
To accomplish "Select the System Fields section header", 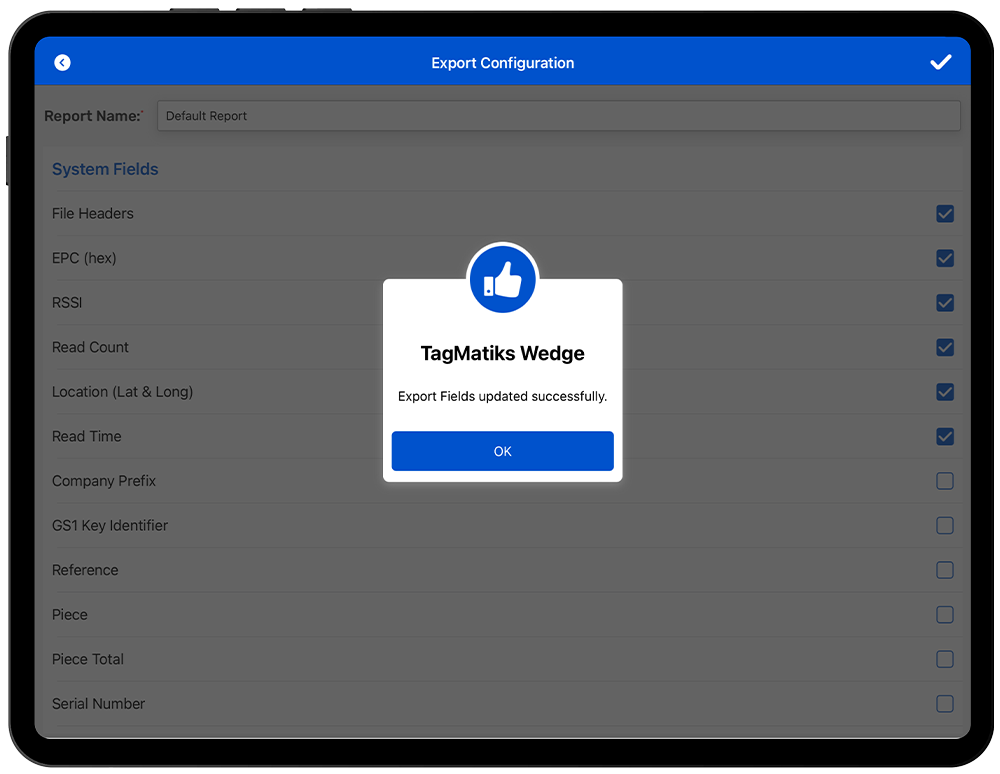I will point(105,170).
